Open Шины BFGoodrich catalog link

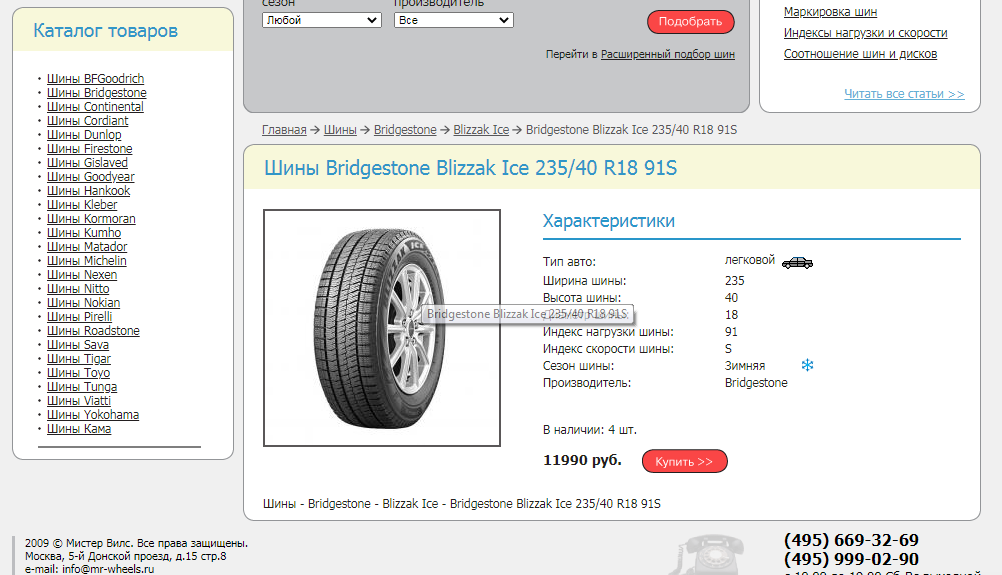click(95, 79)
